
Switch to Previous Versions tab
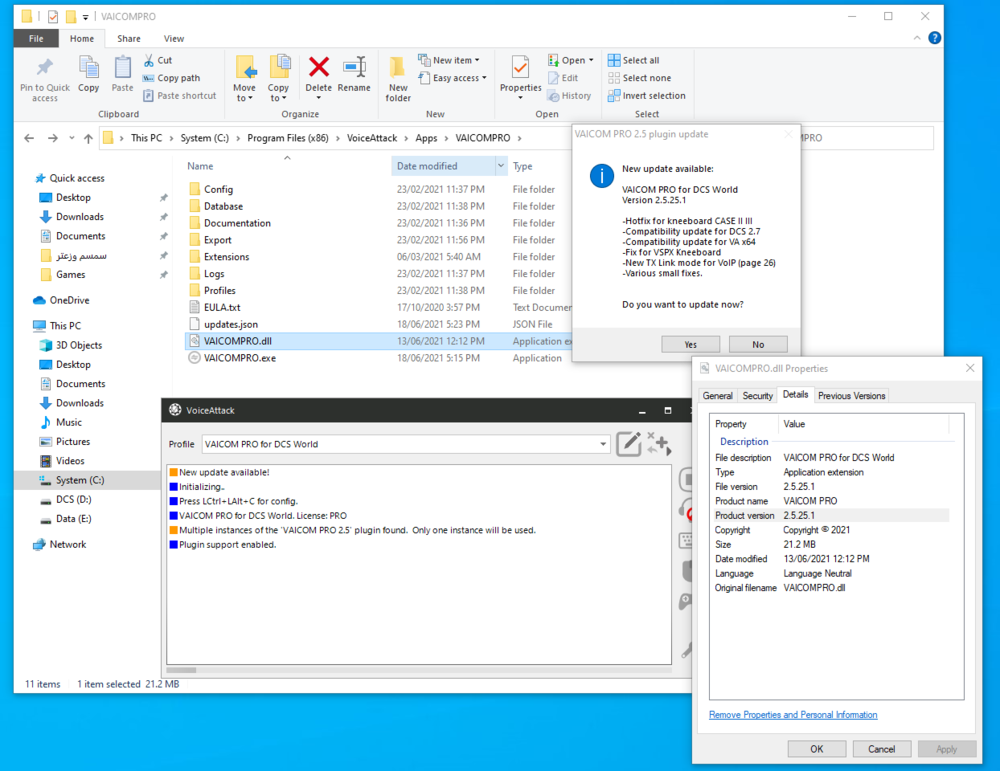(851, 395)
